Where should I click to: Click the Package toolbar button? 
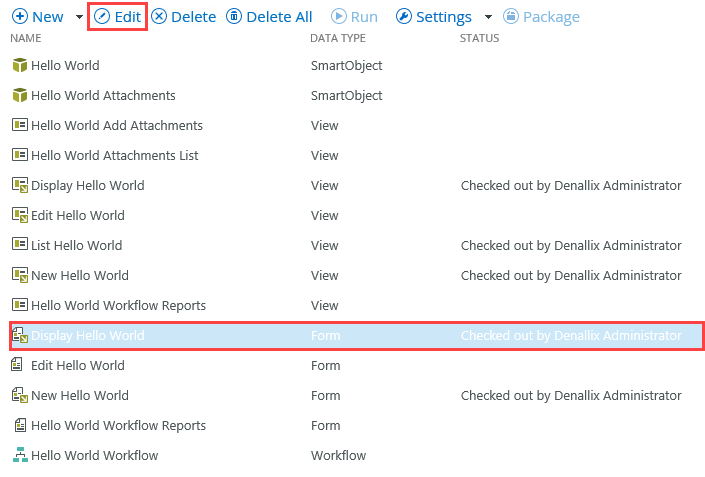click(541, 17)
